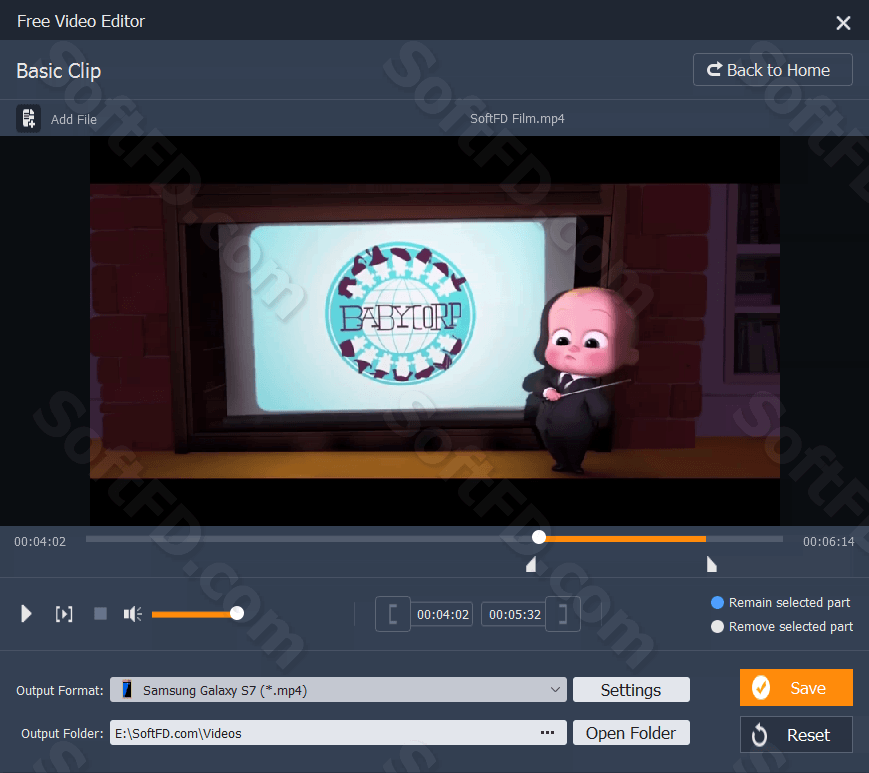
Task: Play the selected clip segment
Action: [x=64, y=614]
